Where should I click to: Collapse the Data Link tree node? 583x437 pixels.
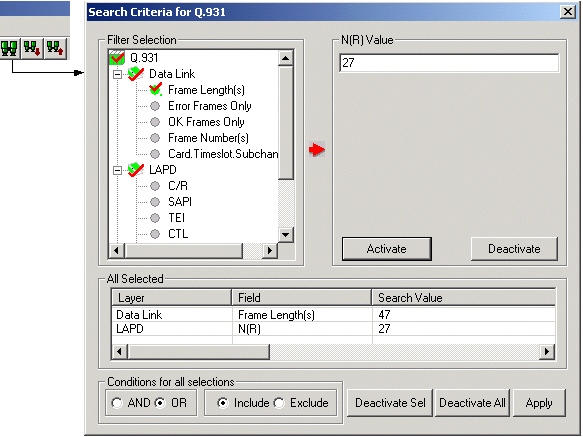click(x=117, y=74)
